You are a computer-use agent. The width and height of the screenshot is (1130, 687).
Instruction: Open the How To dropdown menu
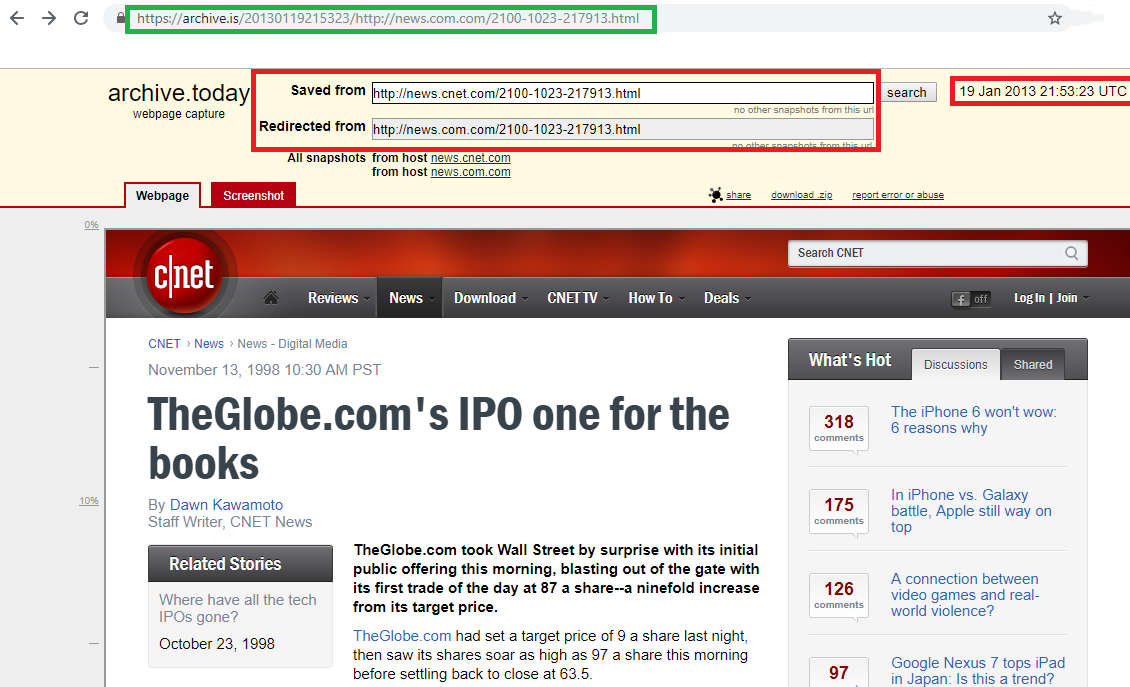656,298
